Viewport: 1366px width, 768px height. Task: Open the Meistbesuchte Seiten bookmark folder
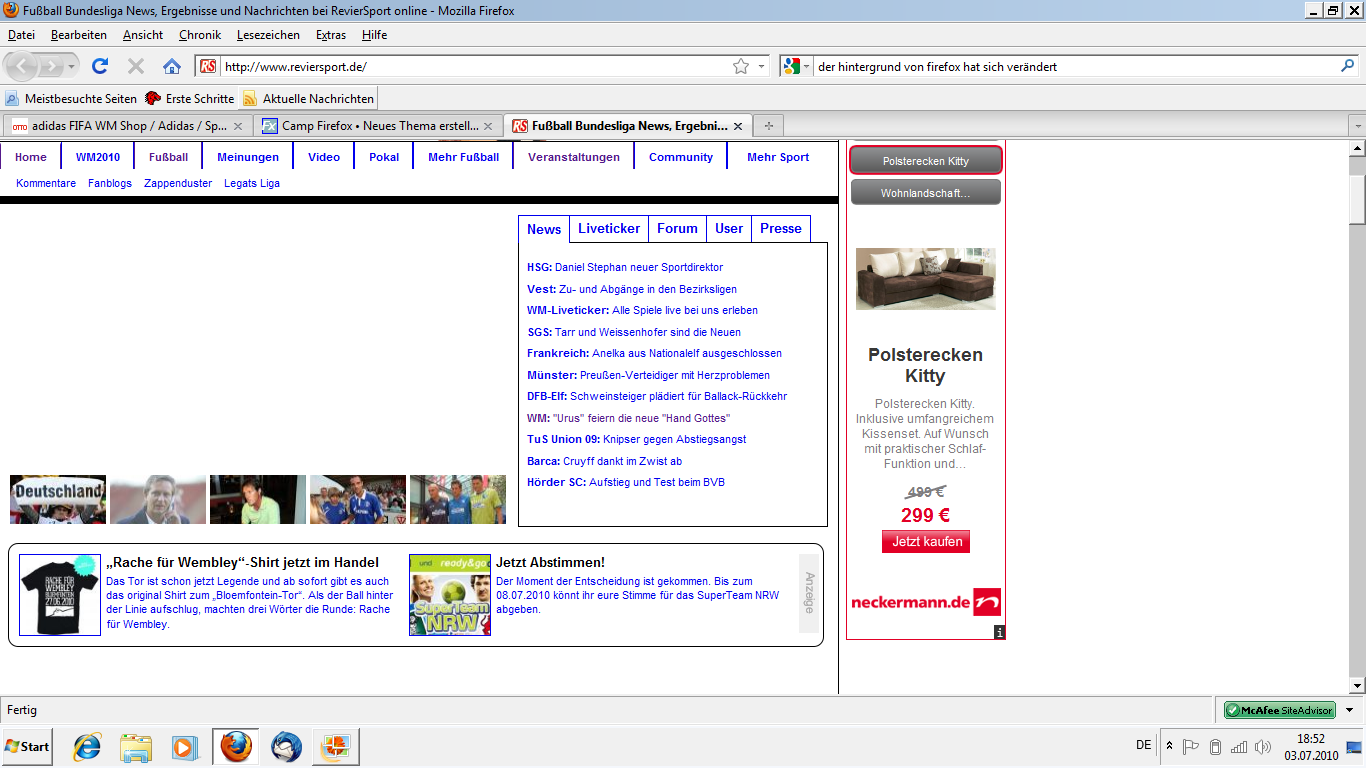point(71,99)
